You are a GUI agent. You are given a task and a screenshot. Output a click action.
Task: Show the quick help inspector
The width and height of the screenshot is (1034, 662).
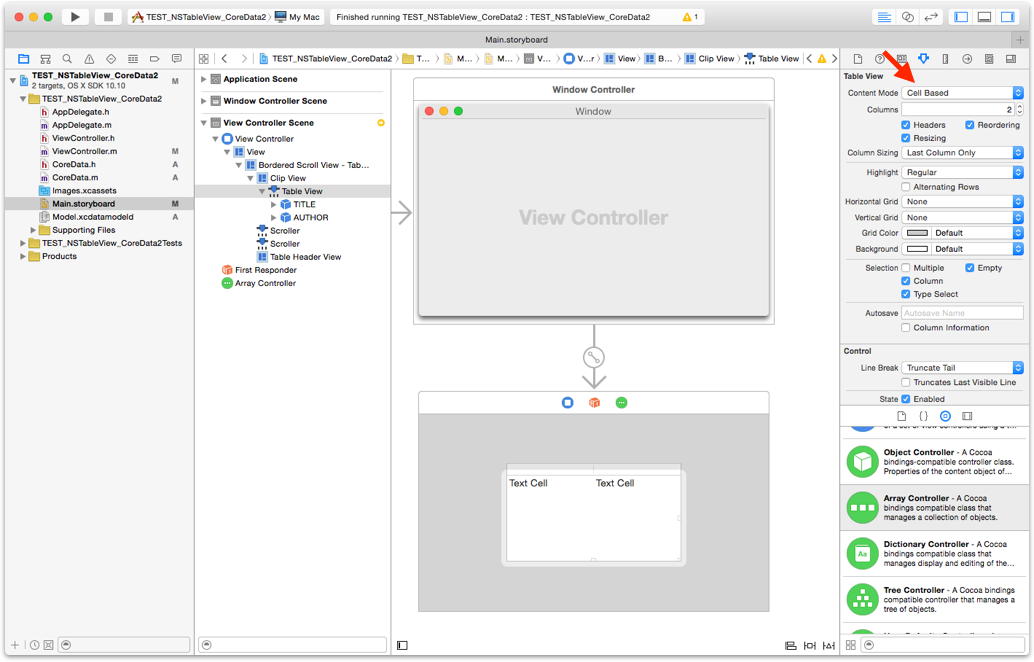click(x=880, y=59)
